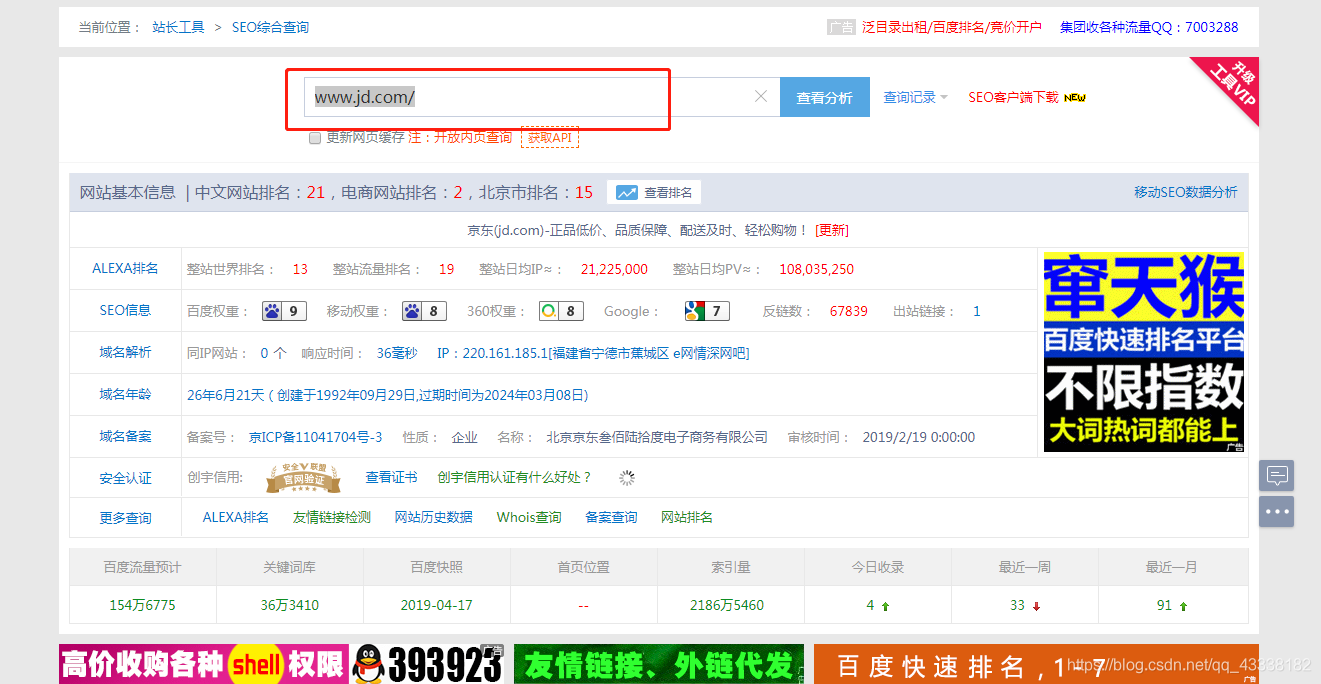
Task: Open 查看证书 link
Action: 391,477
